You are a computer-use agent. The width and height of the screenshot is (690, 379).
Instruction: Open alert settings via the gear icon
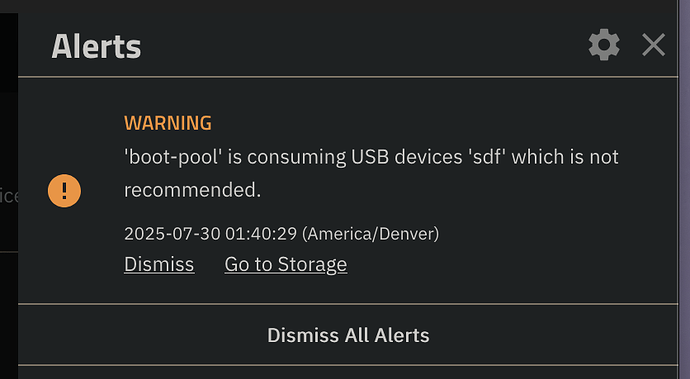604,44
